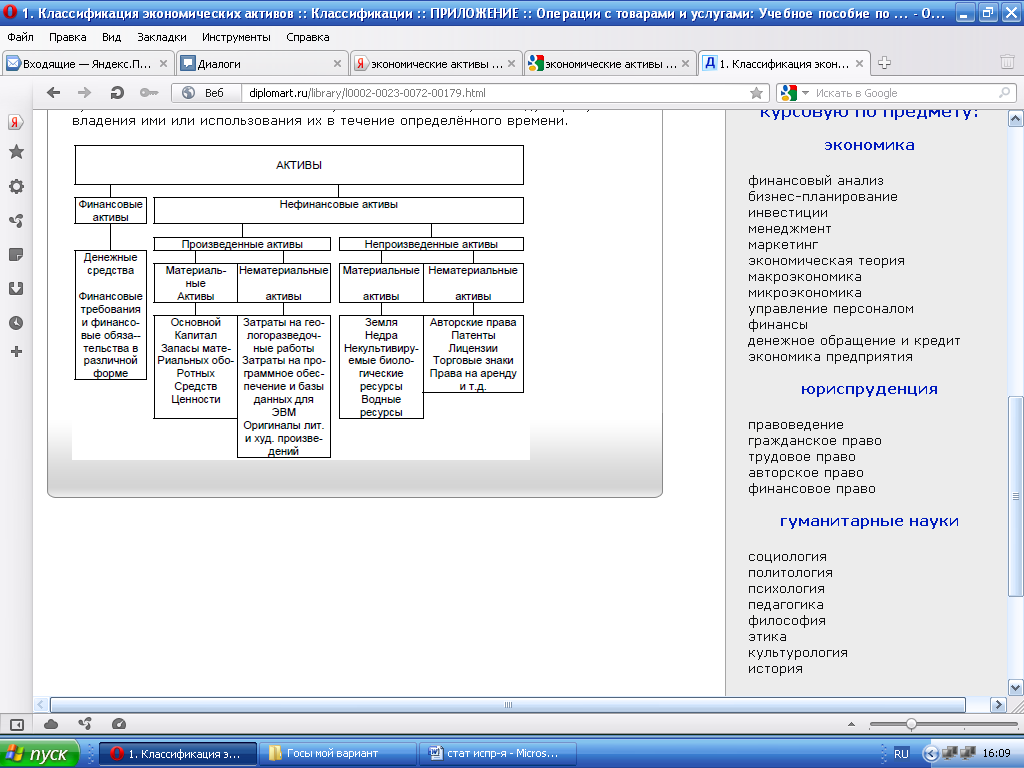
Task: Open Notes panel in sidebar
Action: [x=16, y=255]
